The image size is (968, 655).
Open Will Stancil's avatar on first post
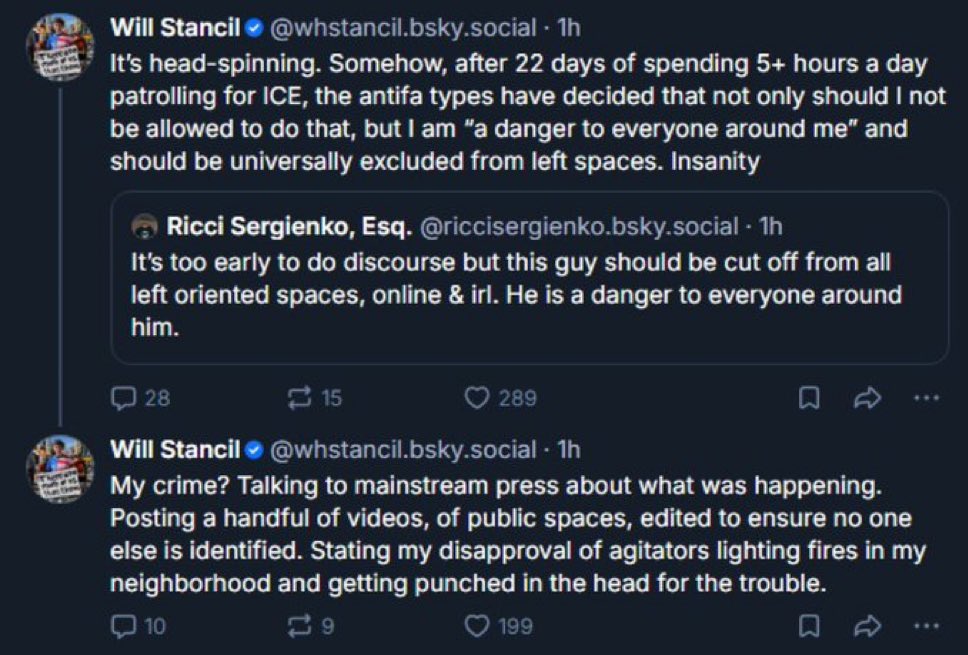coord(60,47)
